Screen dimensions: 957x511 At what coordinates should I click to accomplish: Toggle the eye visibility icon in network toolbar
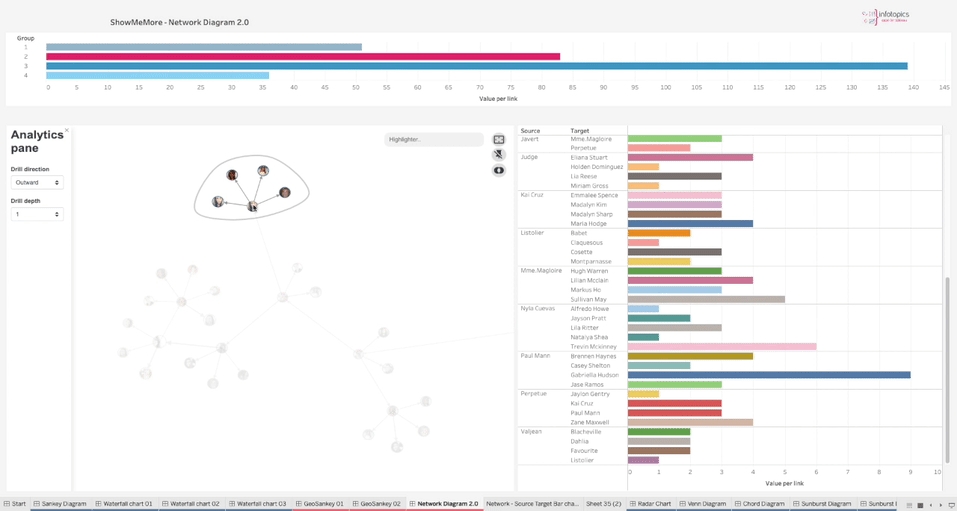[499, 171]
